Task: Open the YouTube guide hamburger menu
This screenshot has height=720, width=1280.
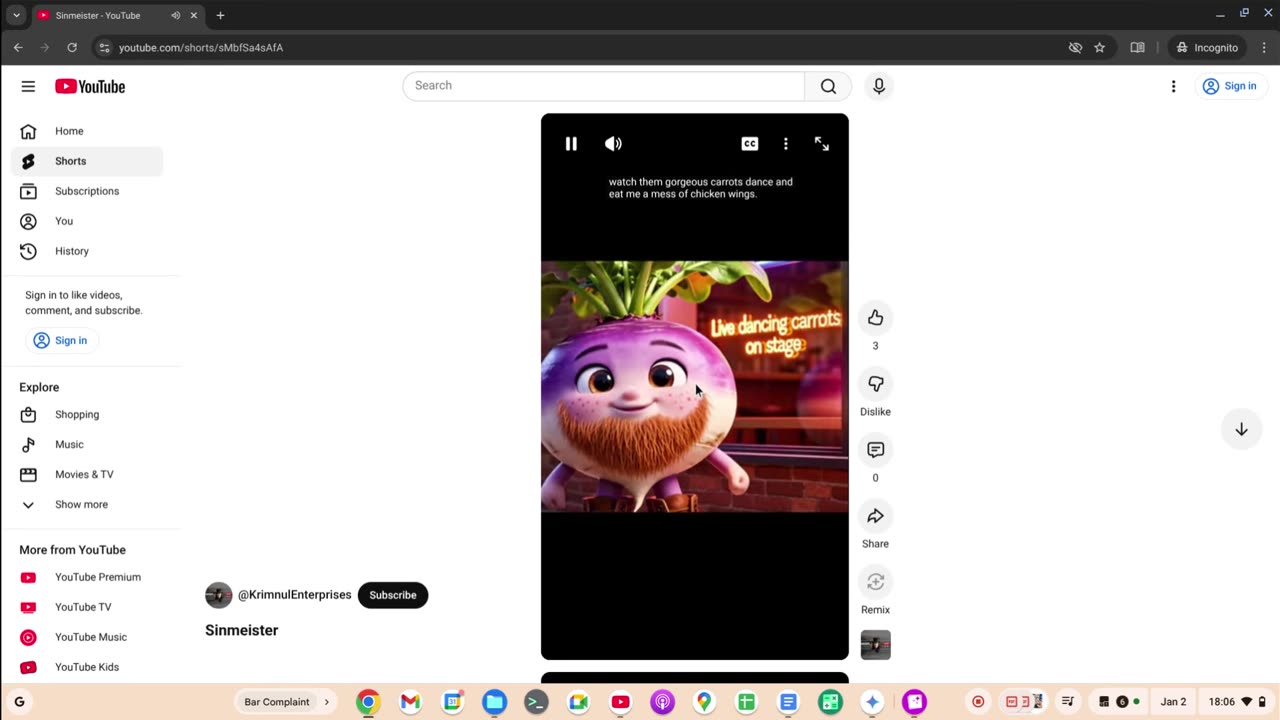Action: pyautogui.click(x=28, y=86)
